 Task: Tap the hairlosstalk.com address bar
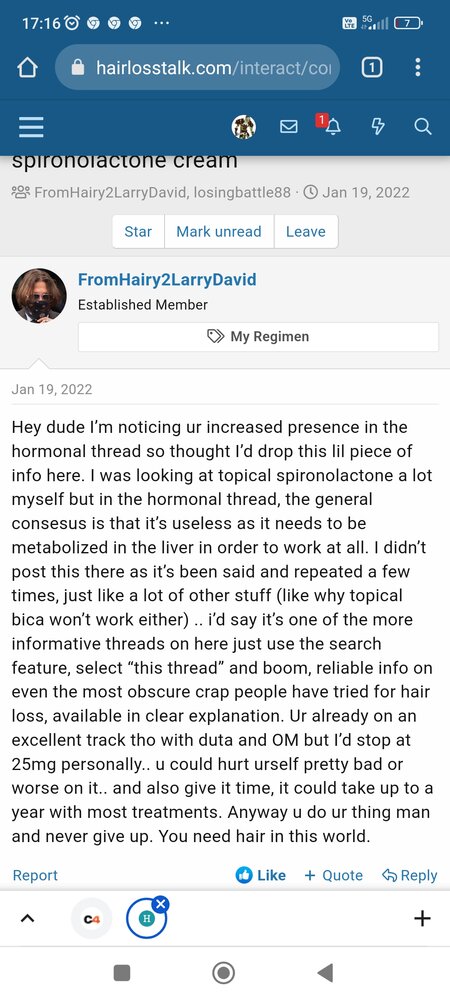click(198, 67)
